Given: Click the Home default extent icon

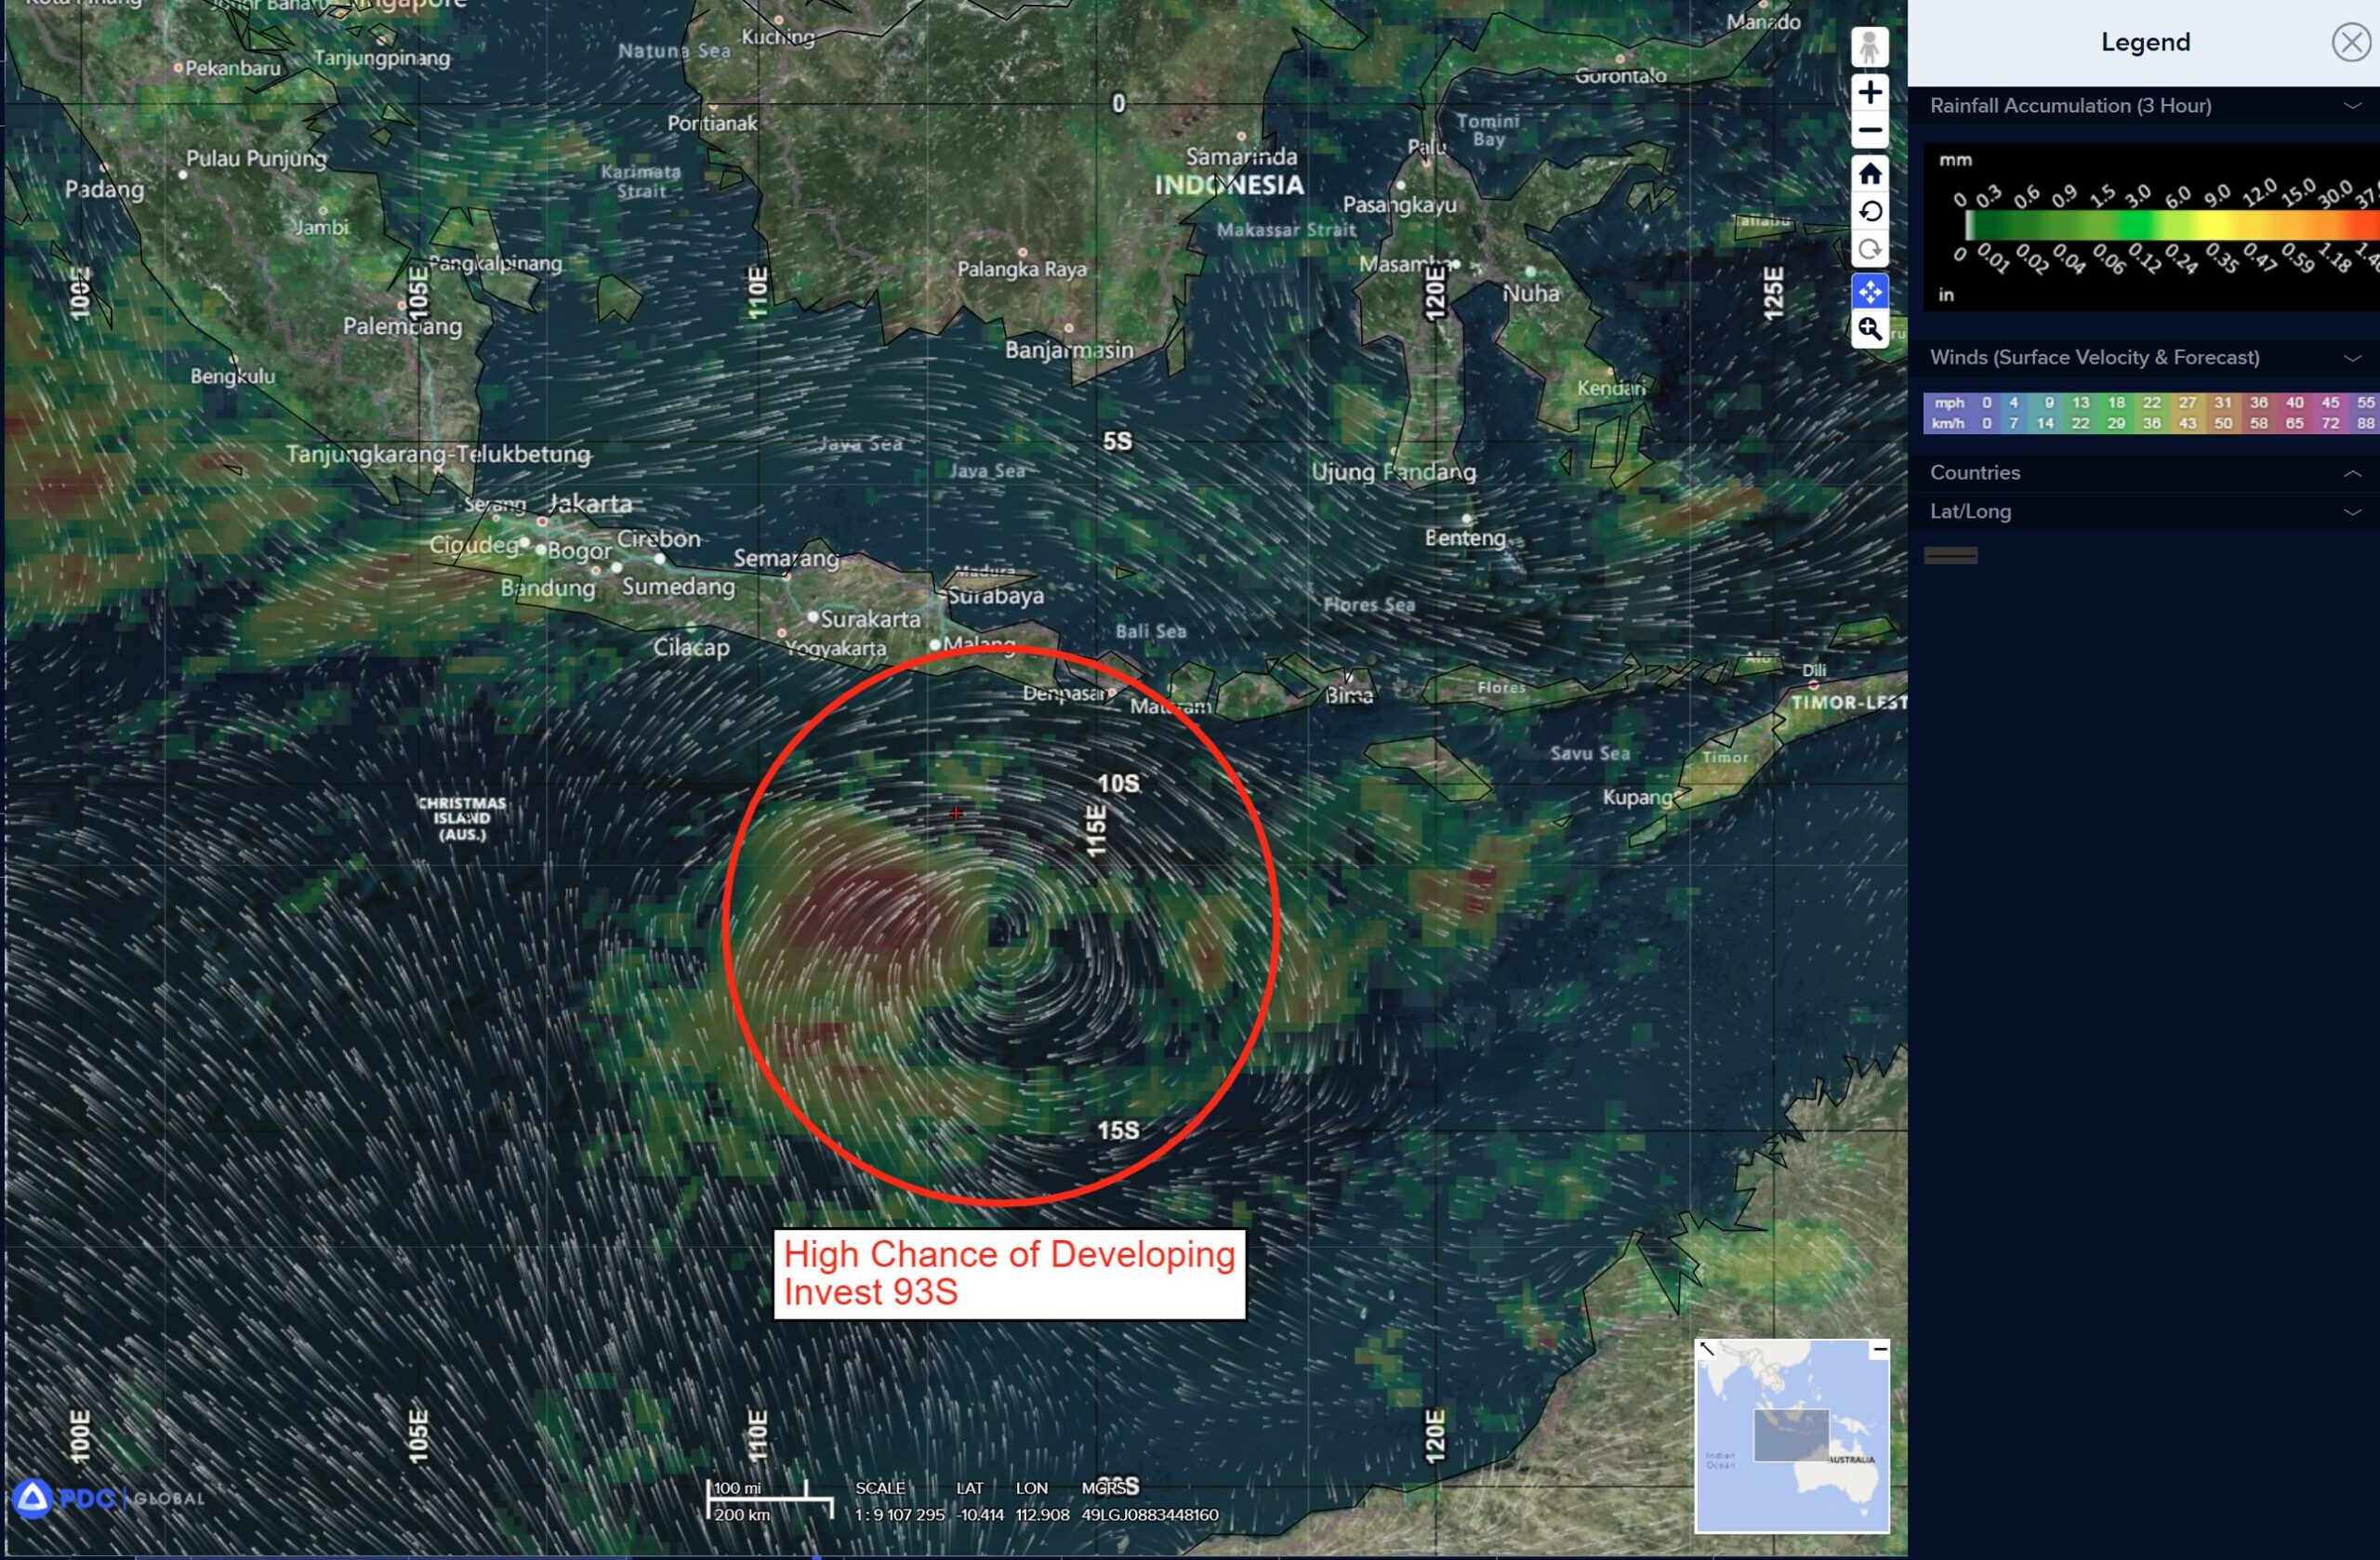Looking at the screenshot, I should pos(1869,174).
